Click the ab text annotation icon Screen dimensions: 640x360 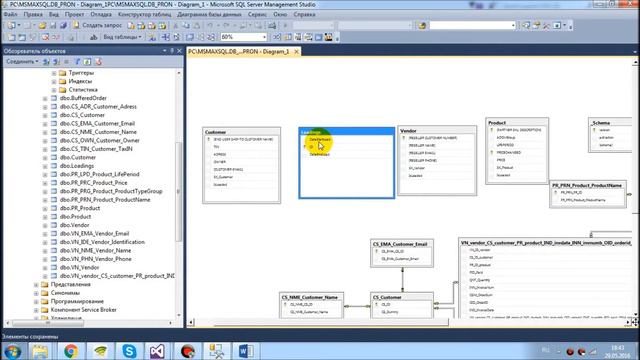click(93, 37)
